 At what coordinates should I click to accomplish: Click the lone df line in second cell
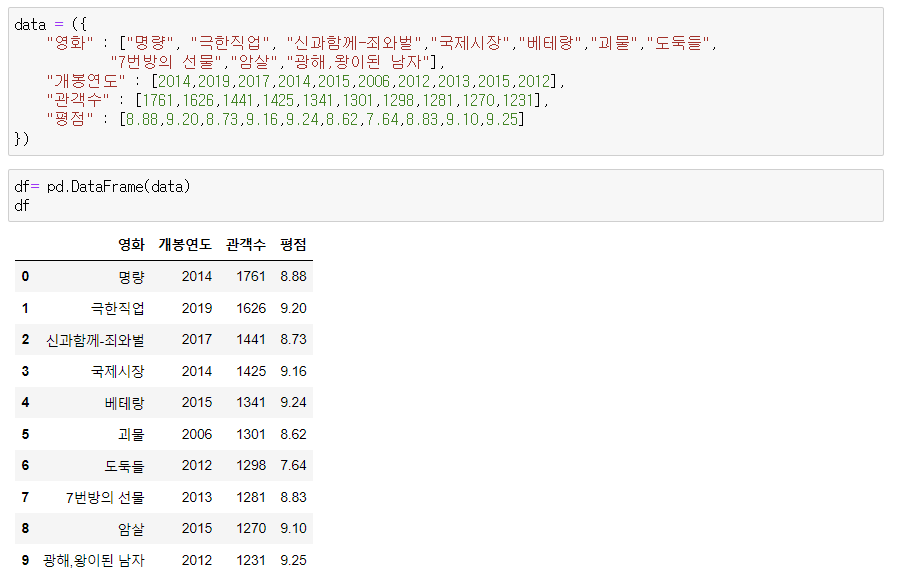pos(22,206)
